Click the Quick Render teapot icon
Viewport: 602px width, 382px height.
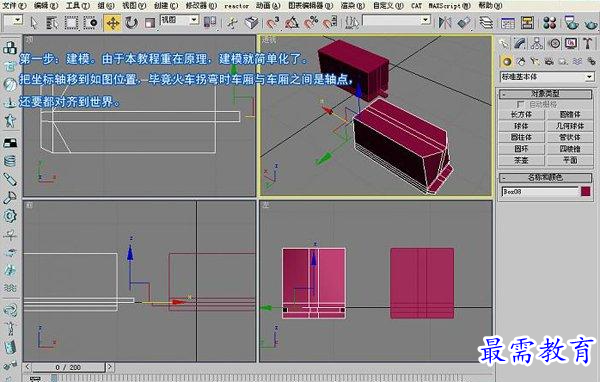tap(591, 24)
